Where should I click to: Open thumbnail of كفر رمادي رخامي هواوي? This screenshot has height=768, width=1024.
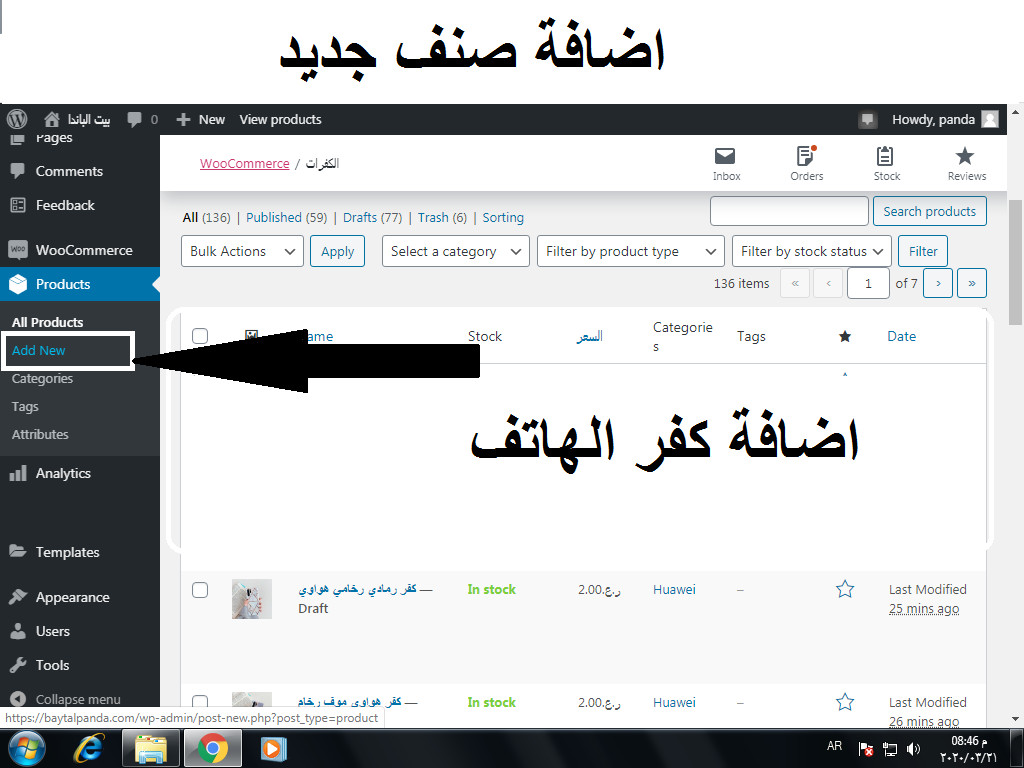pyautogui.click(x=251, y=599)
